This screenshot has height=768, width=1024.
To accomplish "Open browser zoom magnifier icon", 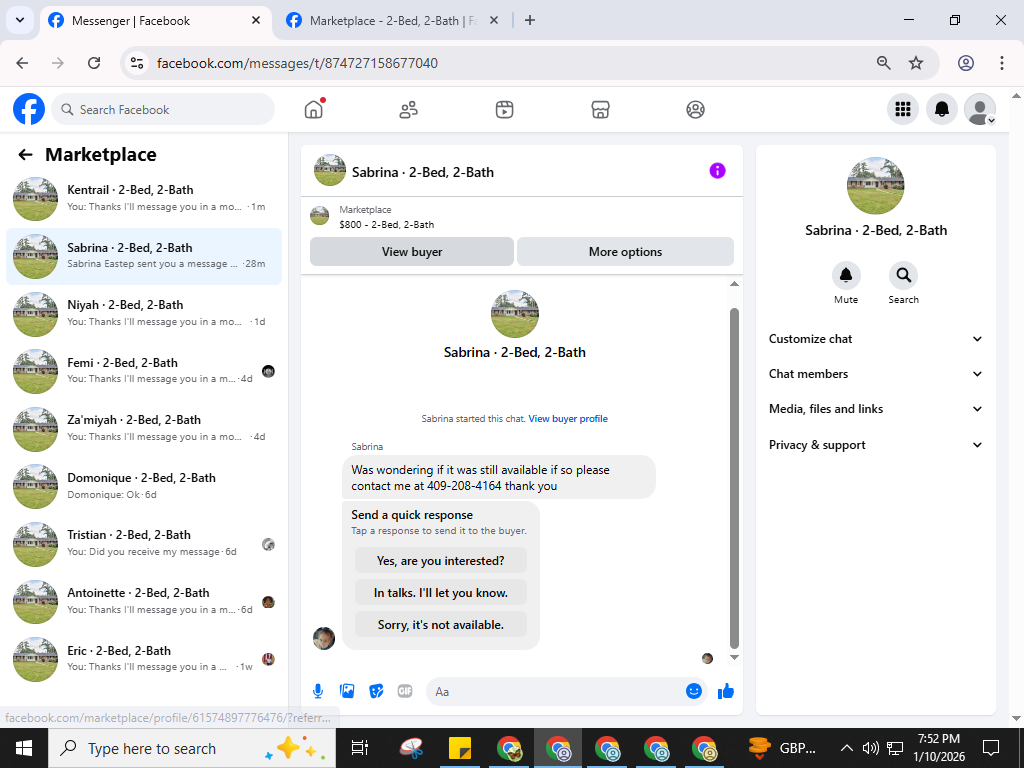I will [x=883, y=63].
